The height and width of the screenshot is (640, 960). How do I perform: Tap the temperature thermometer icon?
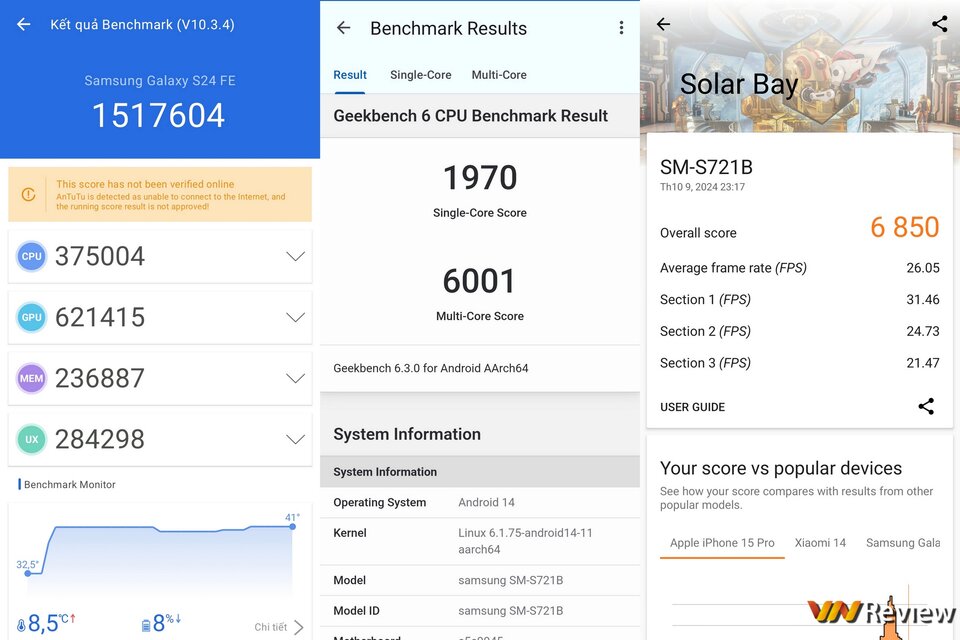(21, 625)
